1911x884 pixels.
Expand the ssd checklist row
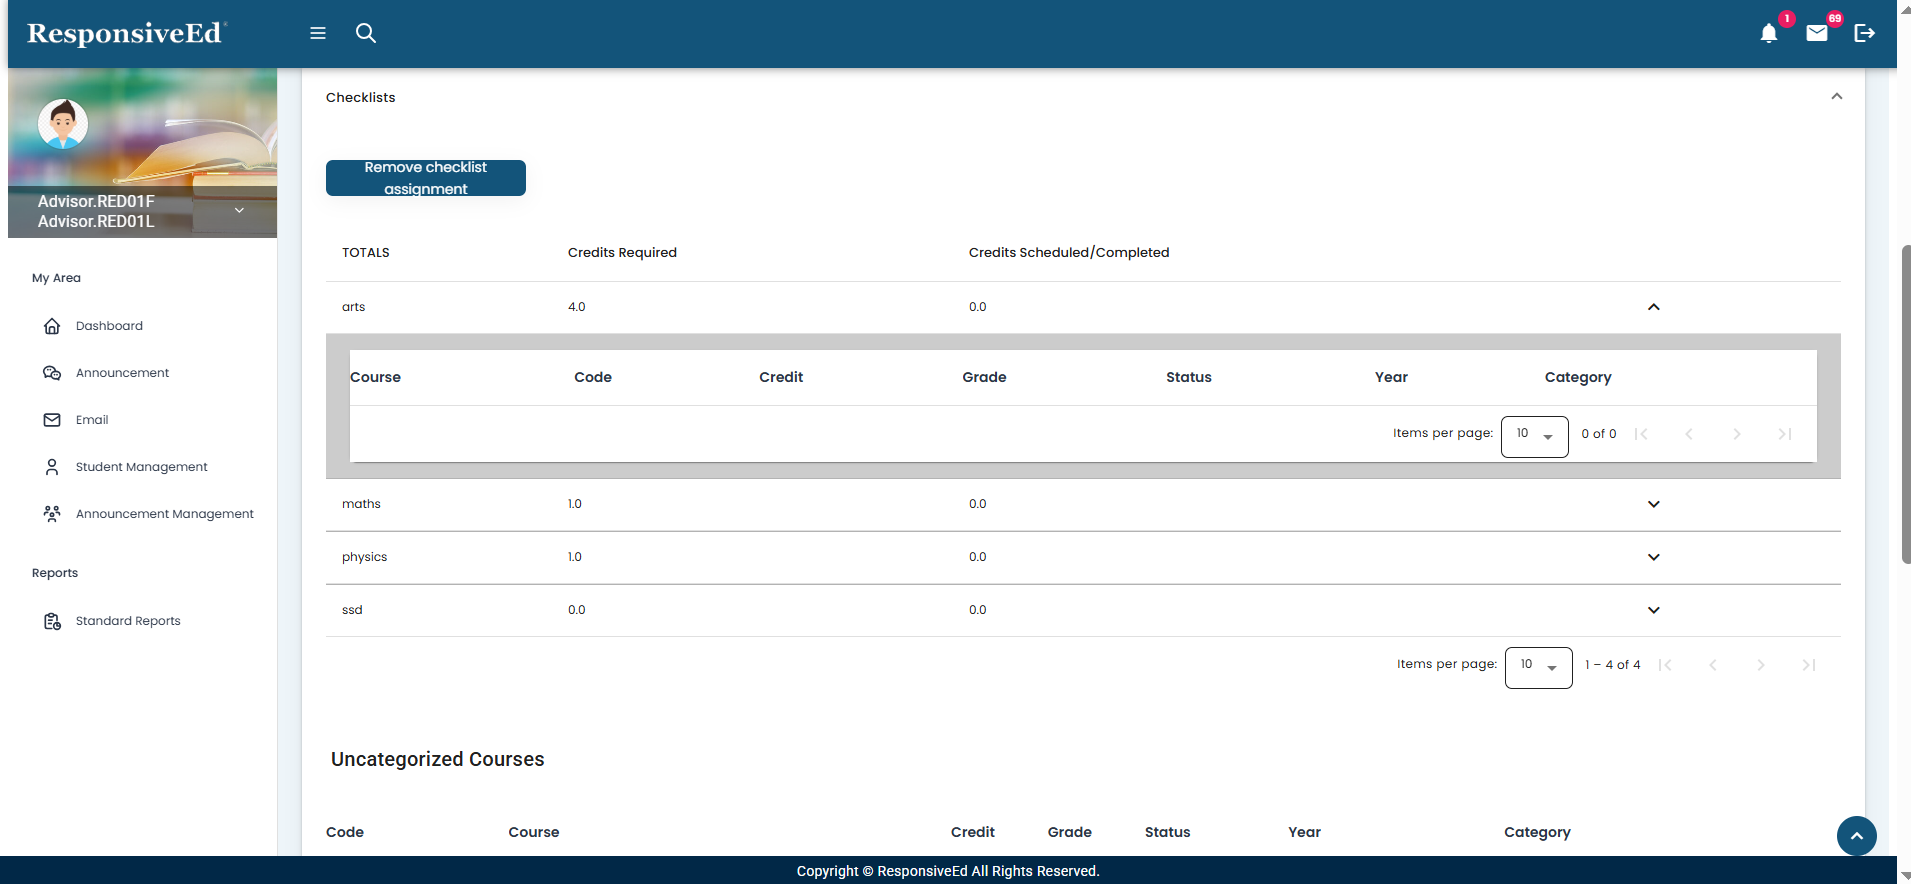(x=1653, y=610)
